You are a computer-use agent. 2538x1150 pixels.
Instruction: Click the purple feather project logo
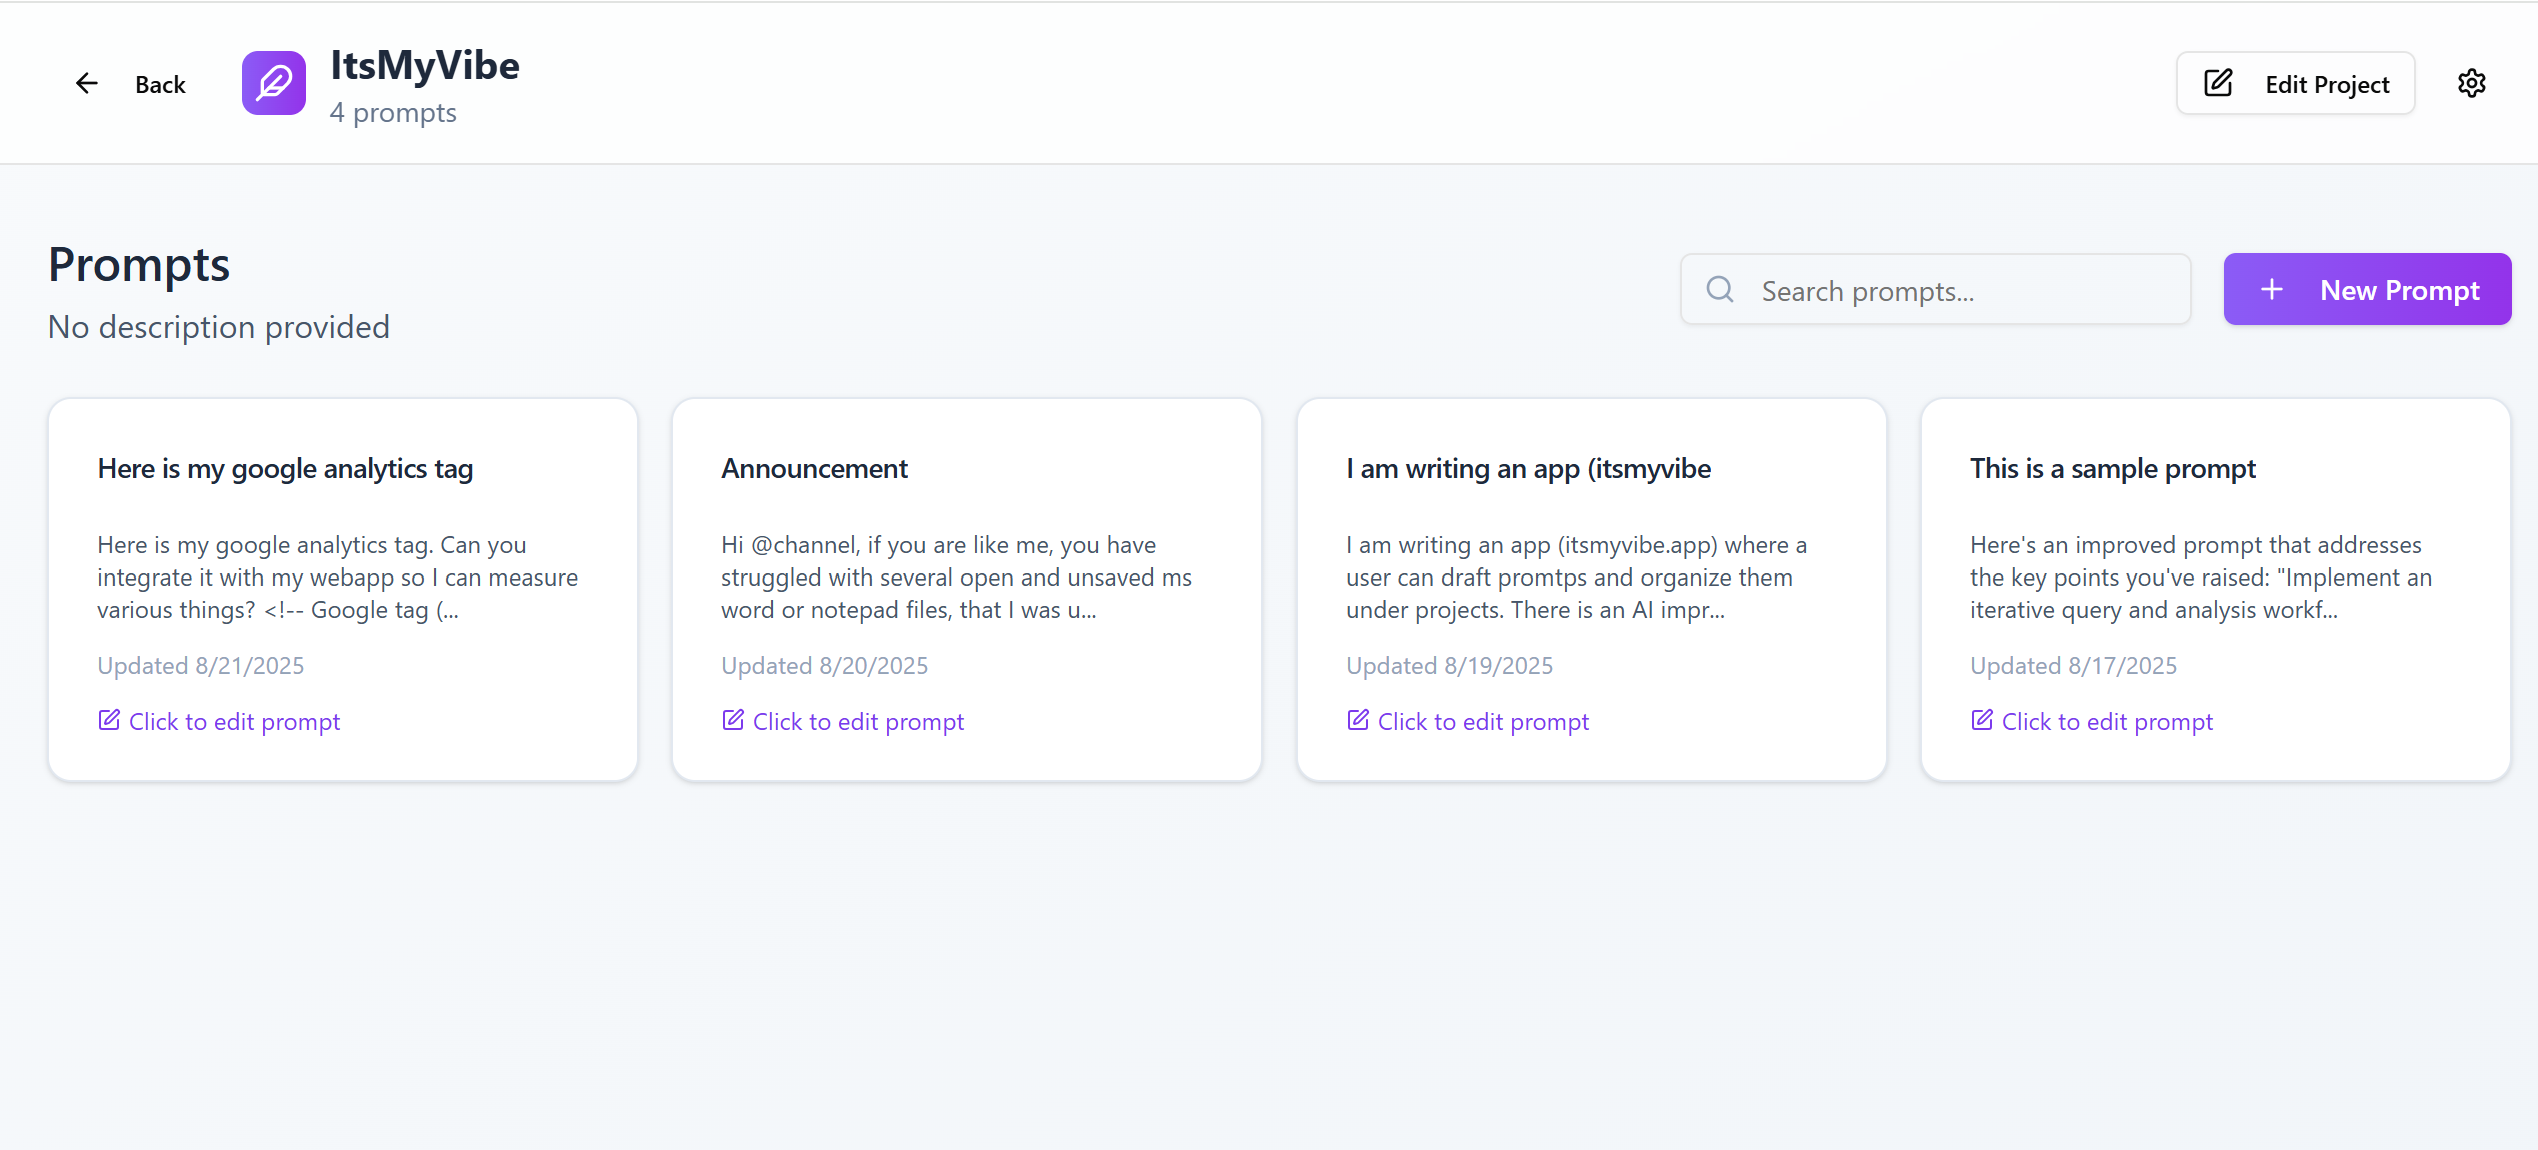pos(274,83)
